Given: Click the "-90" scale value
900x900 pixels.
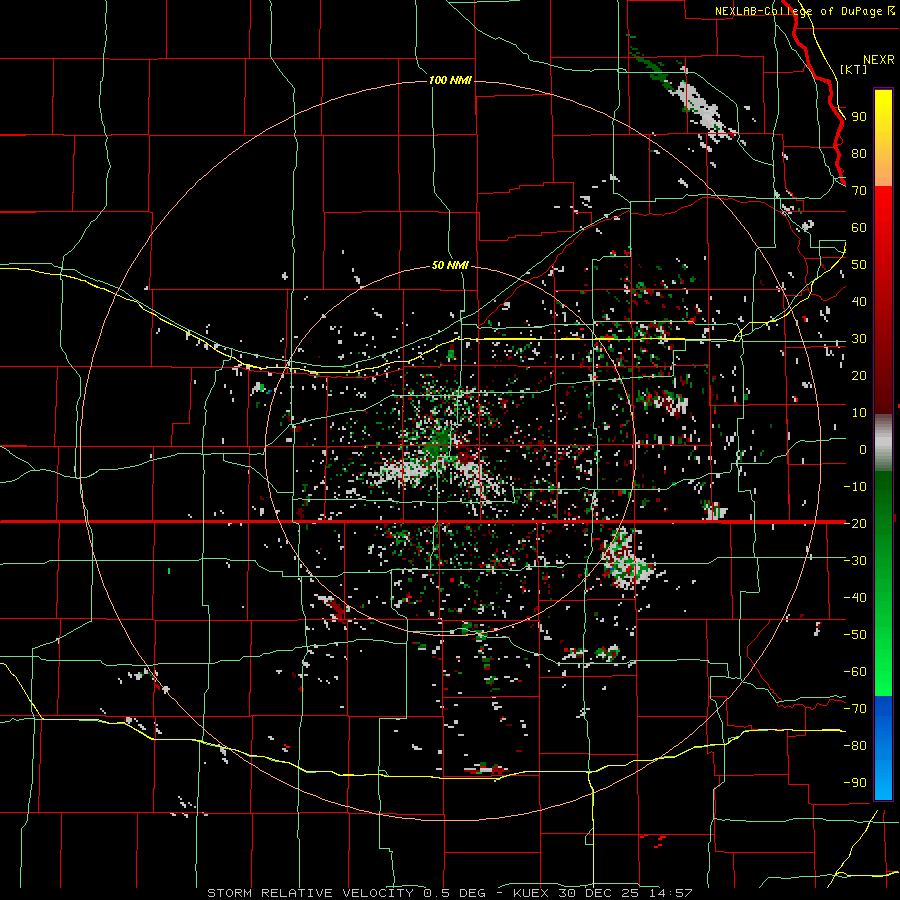Looking at the screenshot, I should tap(855, 783).
